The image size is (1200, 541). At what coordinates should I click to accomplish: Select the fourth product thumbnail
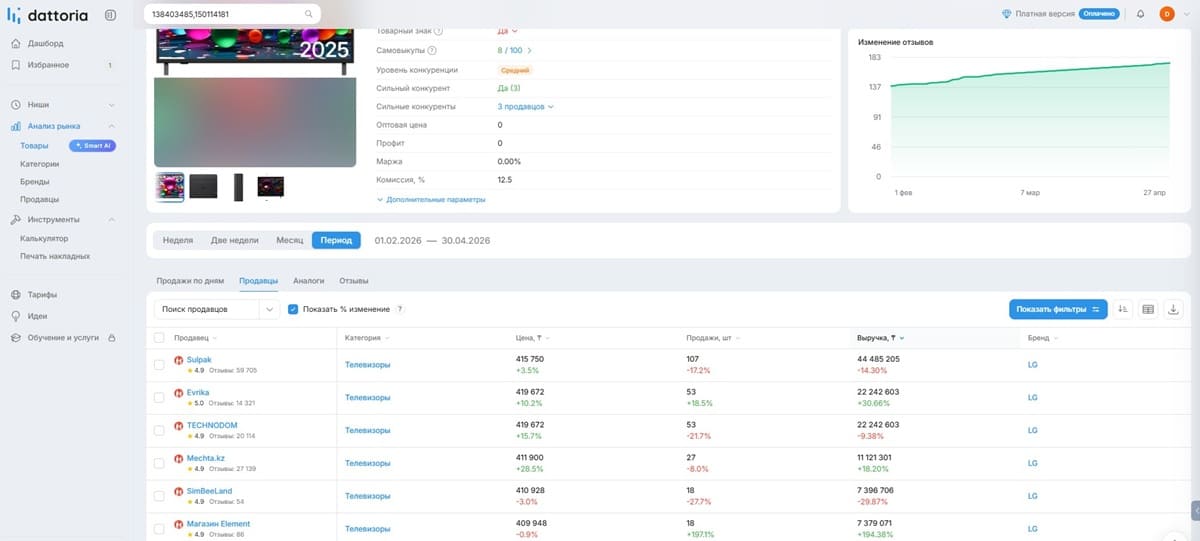point(270,187)
